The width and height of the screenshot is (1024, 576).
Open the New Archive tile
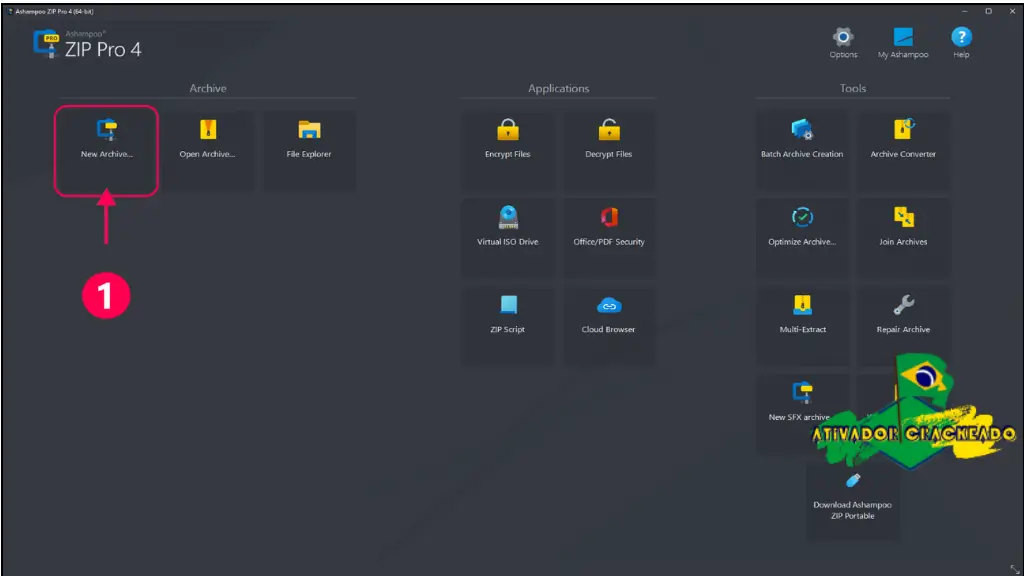click(x=106, y=151)
